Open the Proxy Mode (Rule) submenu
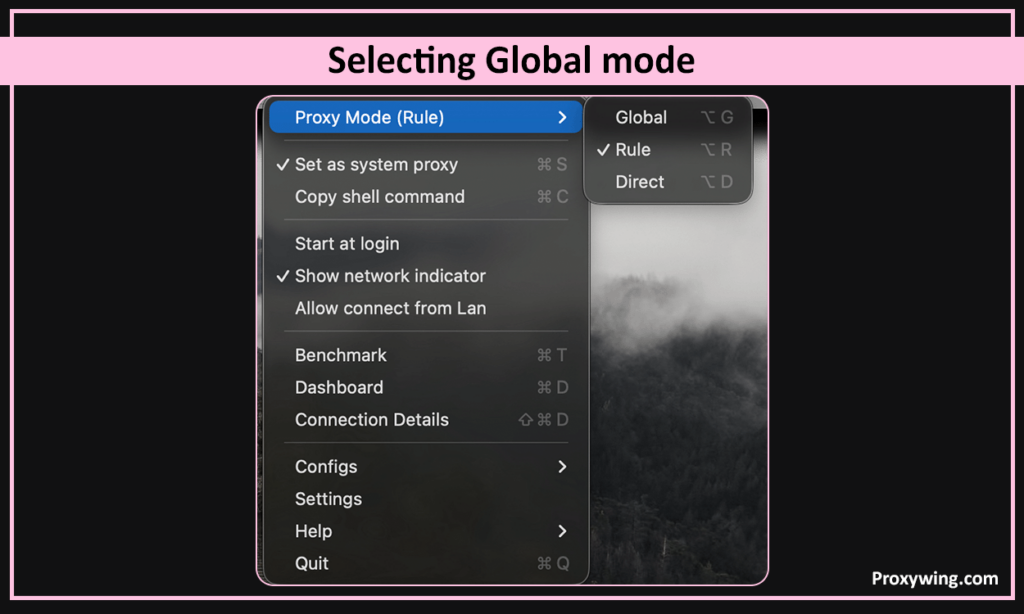The height and width of the screenshot is (614, 1024). pos(370,117)
